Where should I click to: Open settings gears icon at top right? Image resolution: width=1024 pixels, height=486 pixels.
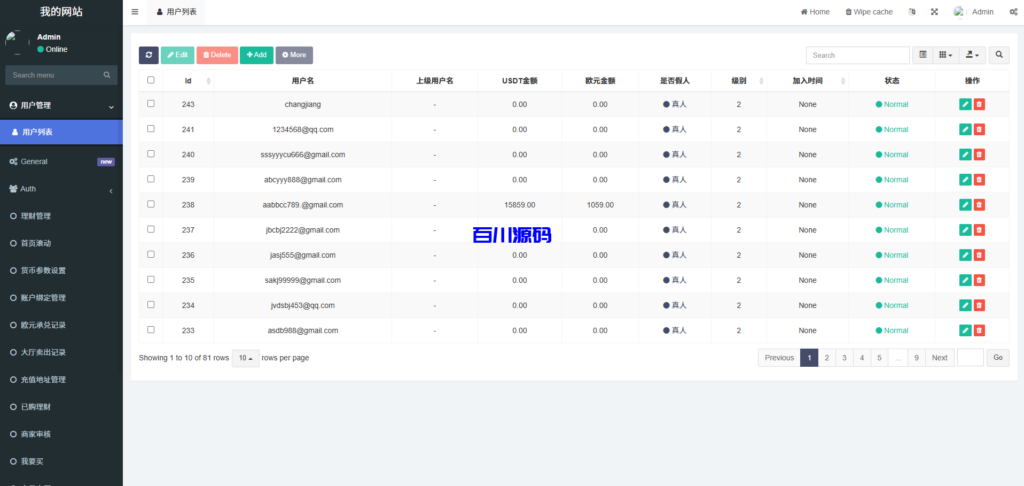coord(1013,12)
